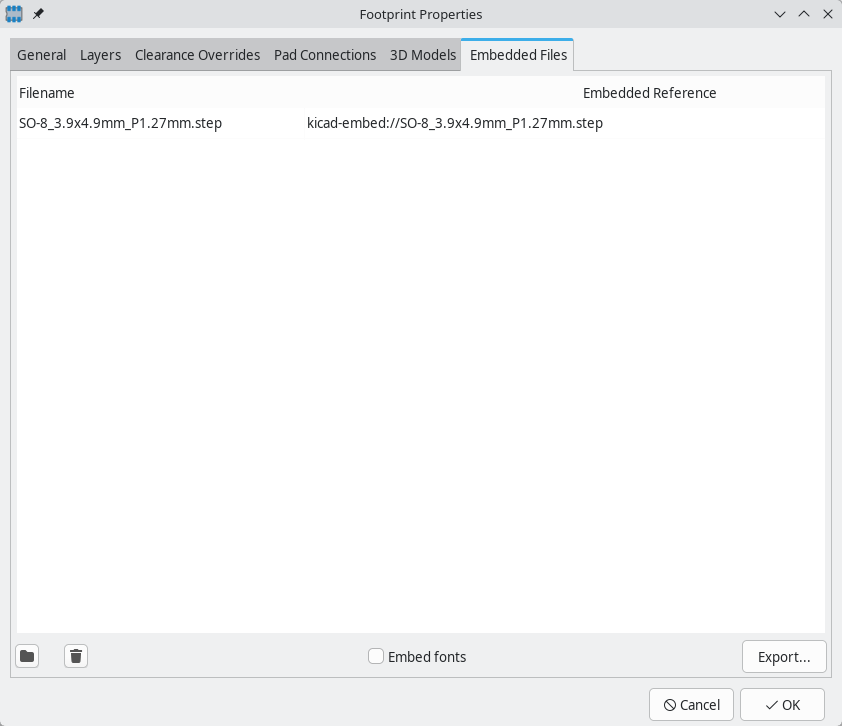Delete the selected embedded file
Screen dimensions: 842x726
[x=75, y=656]
